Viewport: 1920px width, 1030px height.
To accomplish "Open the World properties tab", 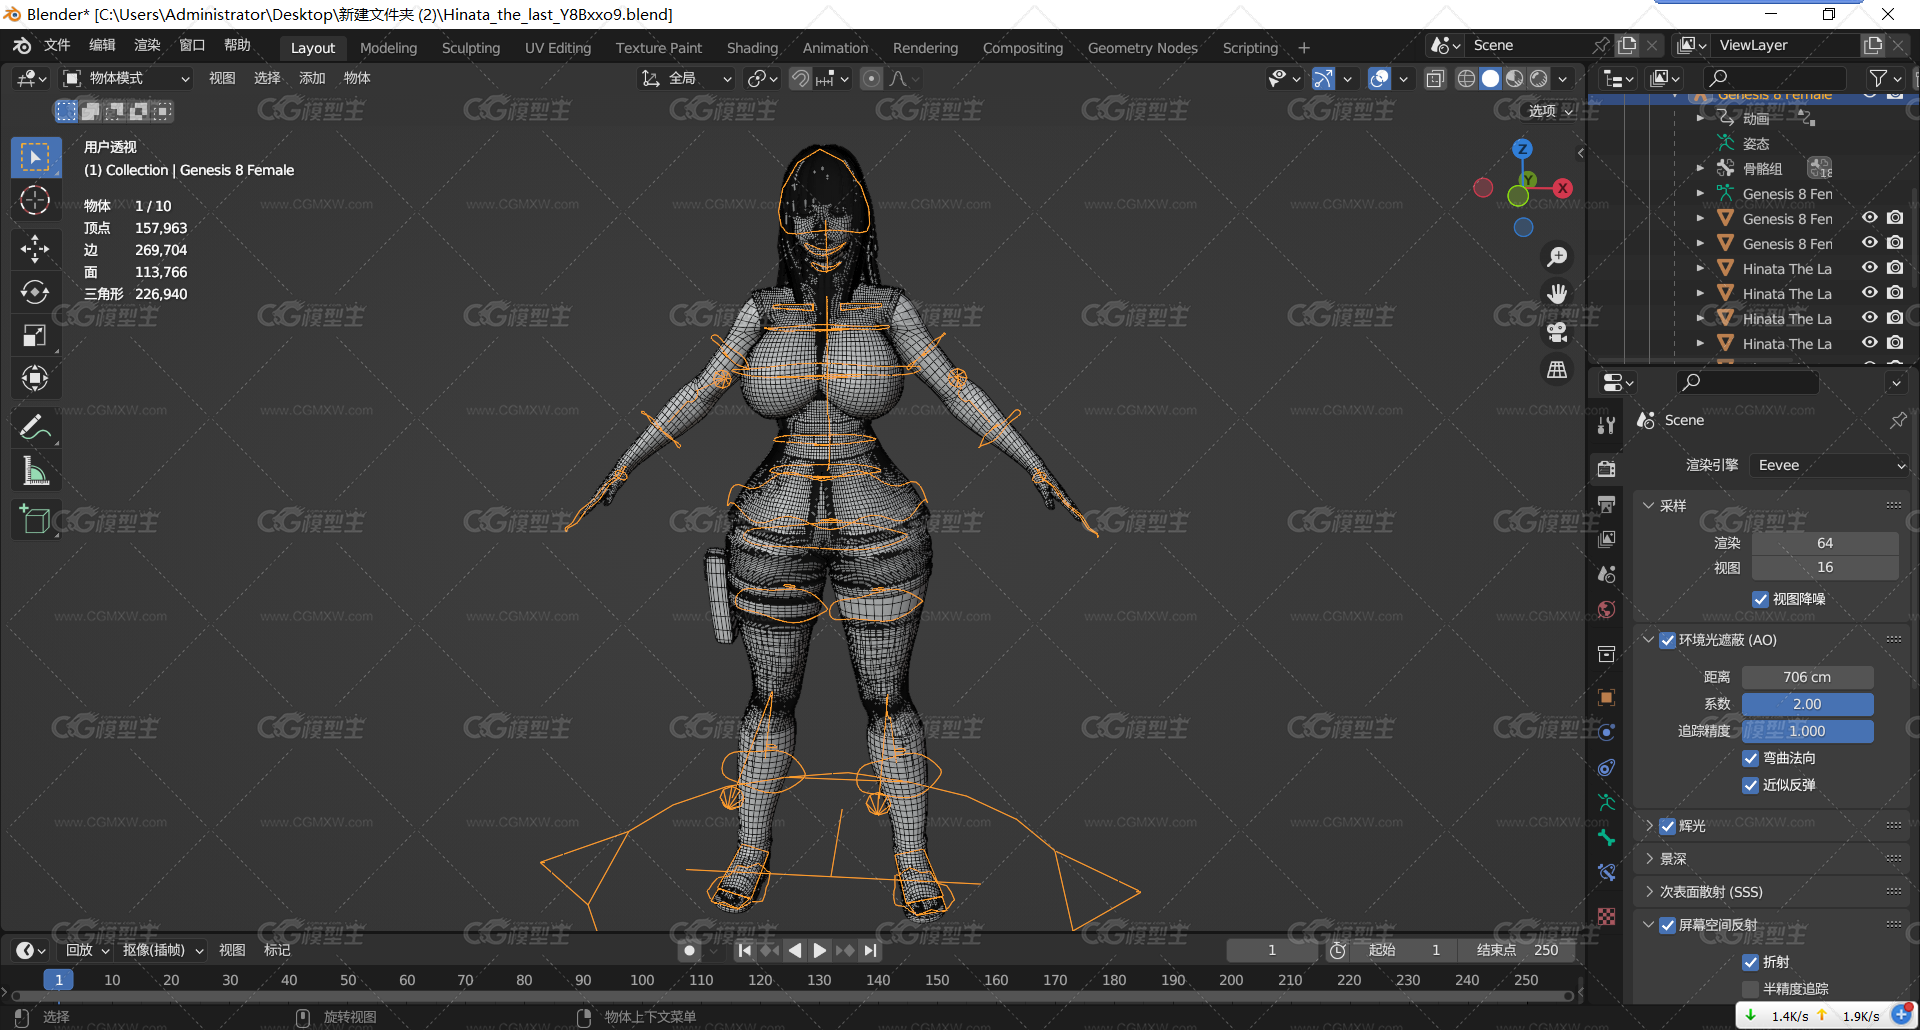I will coord(1607,610).
